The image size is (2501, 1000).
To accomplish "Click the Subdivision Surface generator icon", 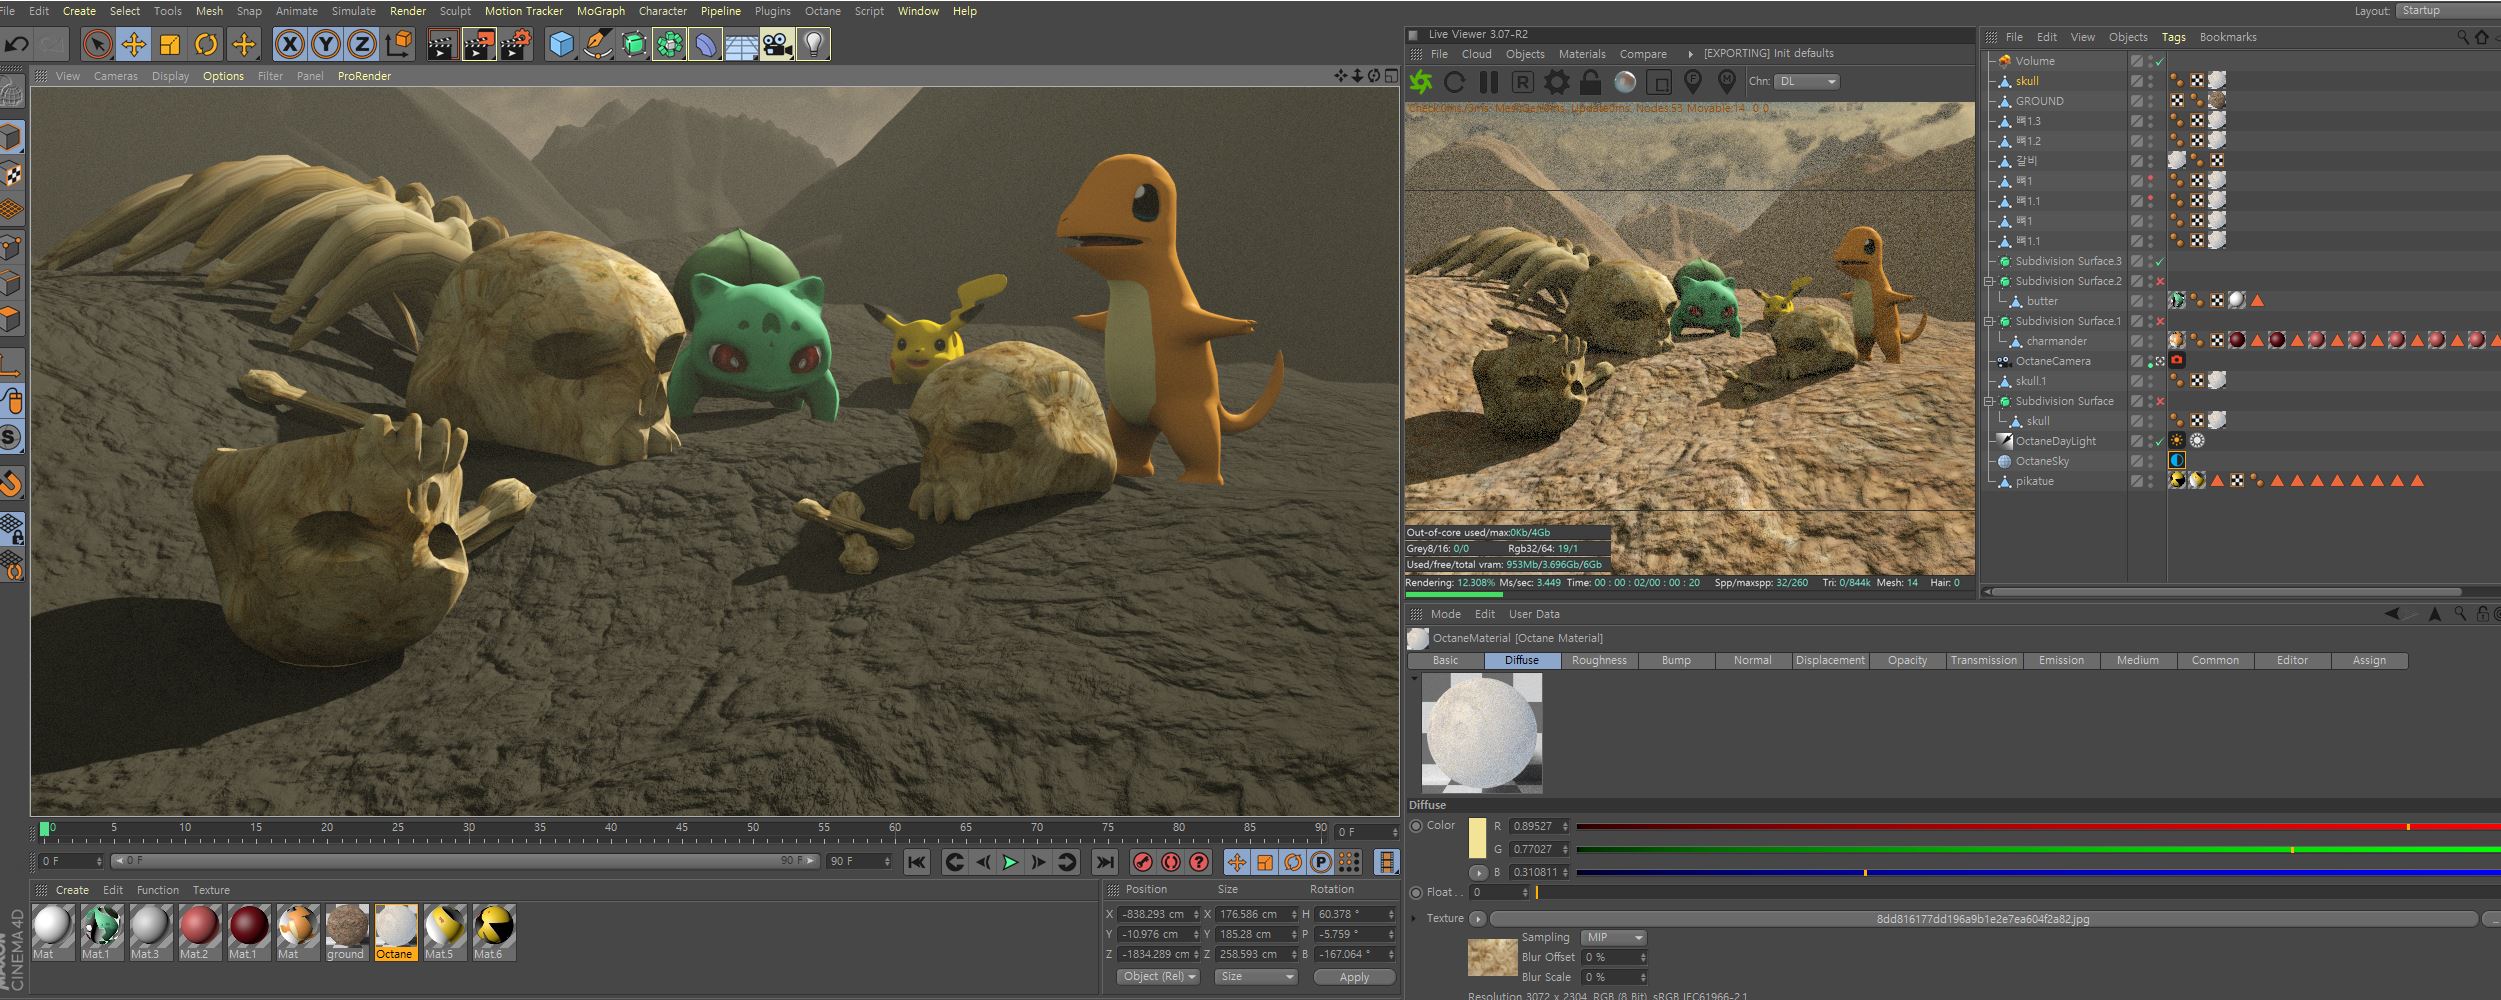I will click(x=634, y=44).
